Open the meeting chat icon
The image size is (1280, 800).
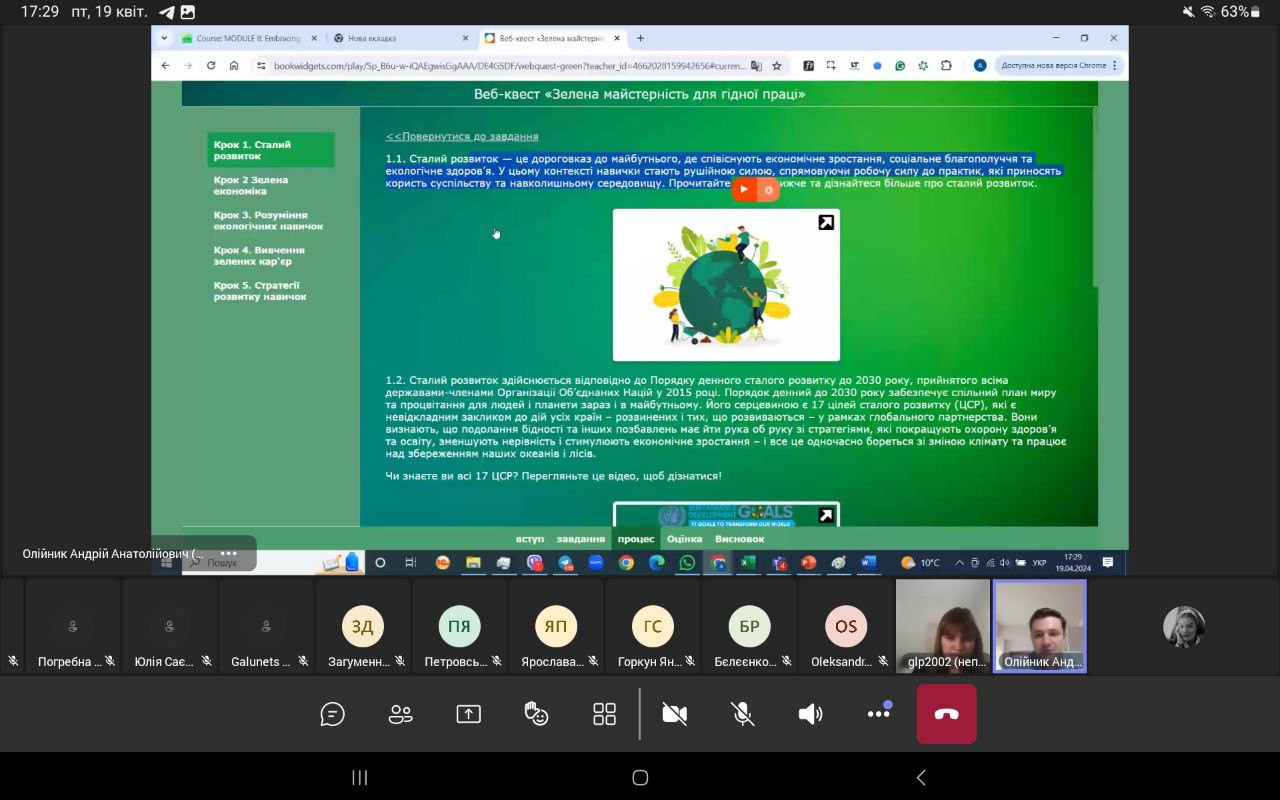[x=333, y=714]
